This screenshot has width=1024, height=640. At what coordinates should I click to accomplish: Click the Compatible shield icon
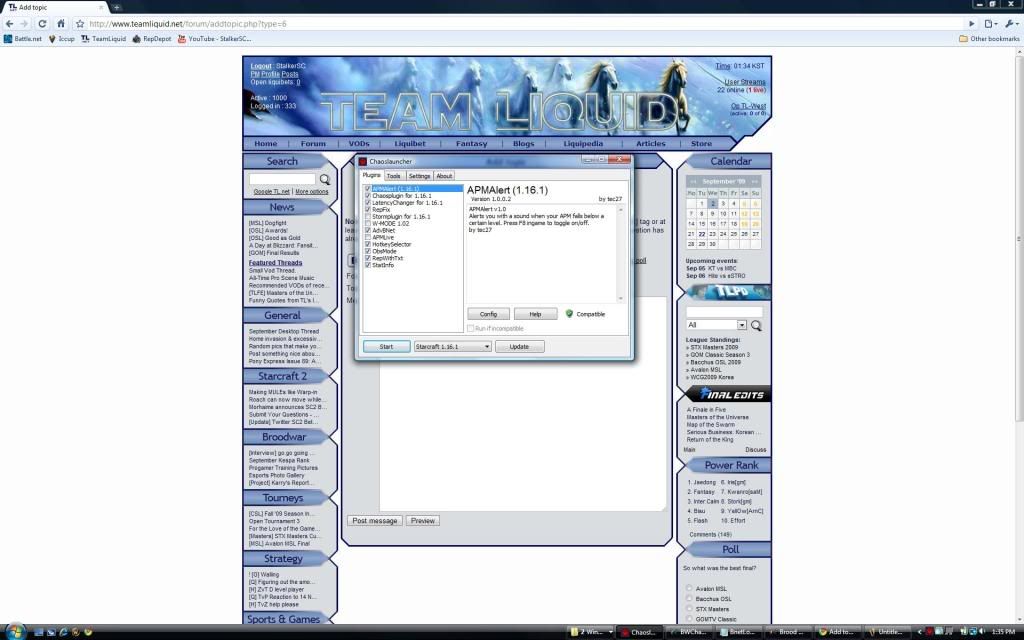569,314
